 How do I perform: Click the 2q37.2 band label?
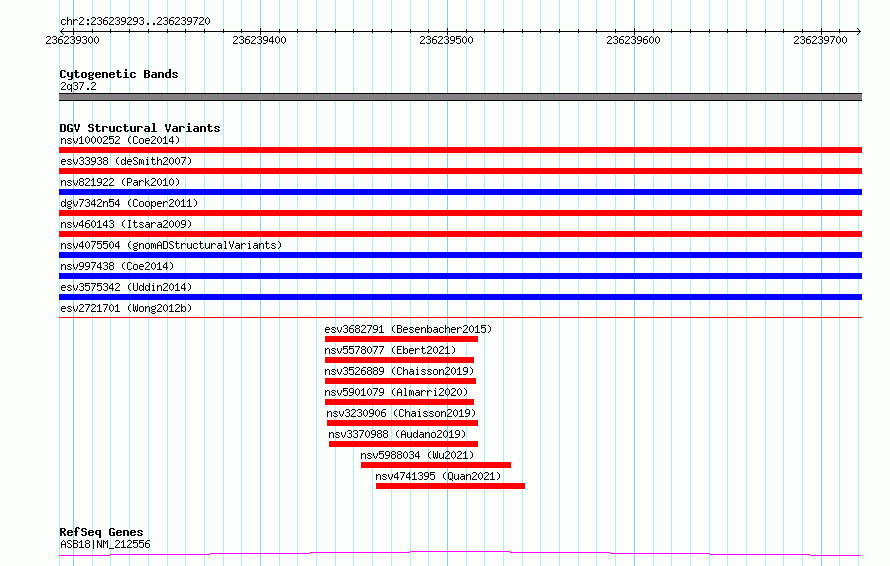coord(78,86)
